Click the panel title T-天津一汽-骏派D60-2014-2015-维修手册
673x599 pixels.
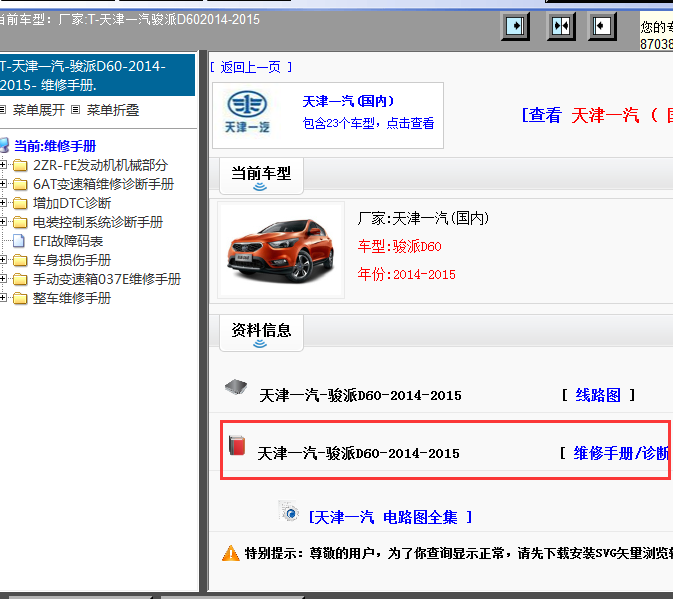pyautogui.click(x=97, y=75)
